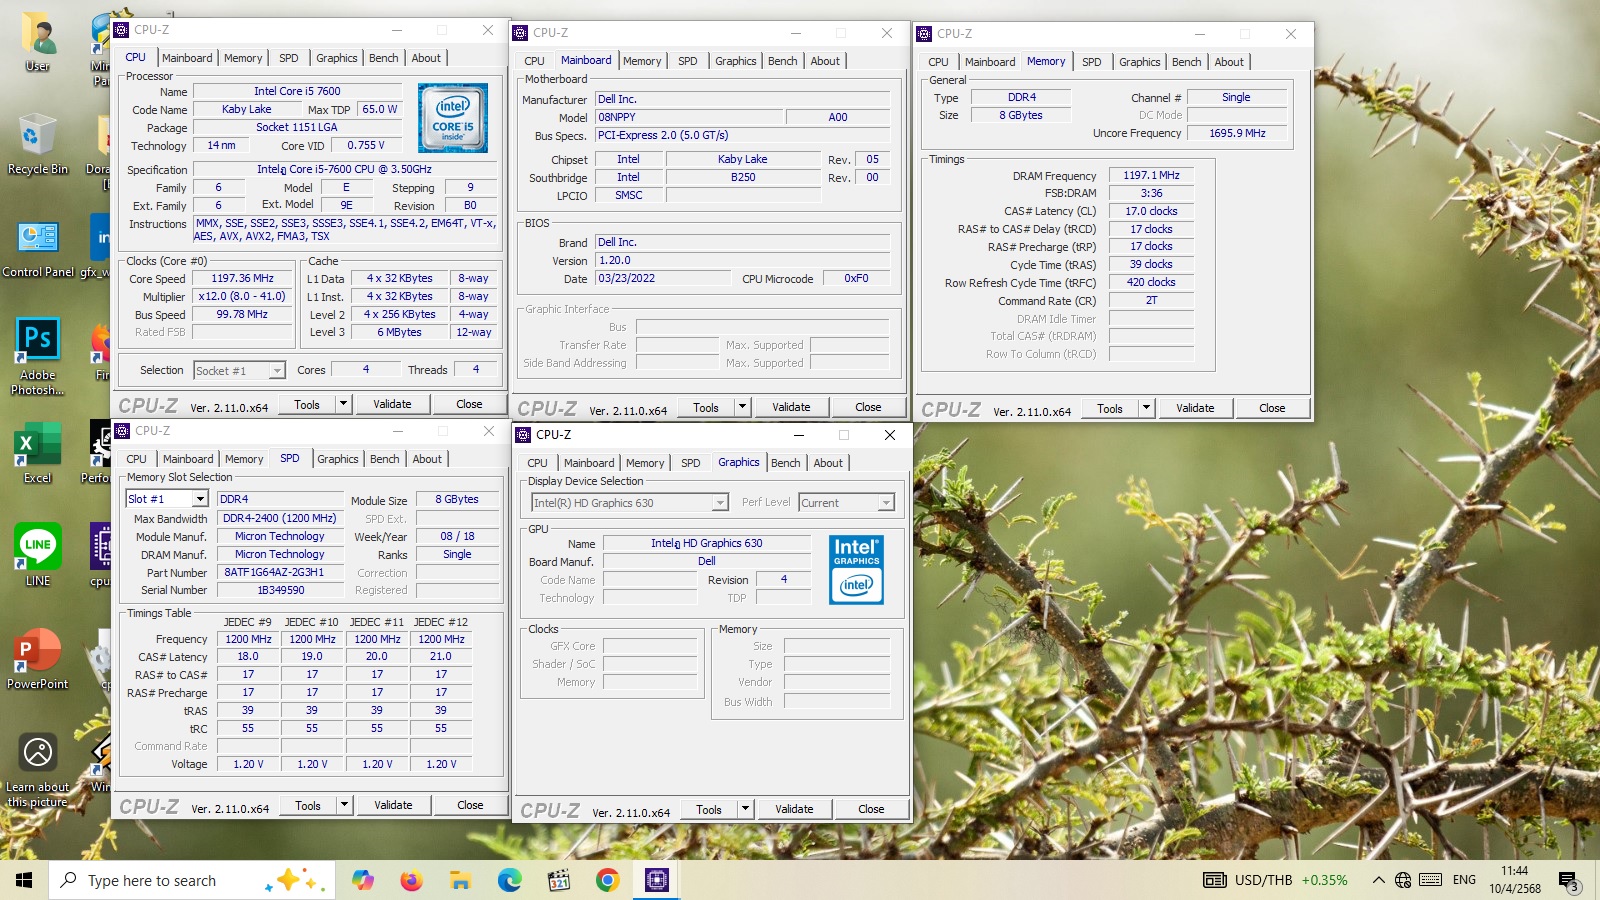This screenshot has height=900, width=1600.
Task: Click Validate in the SPD window
Action: click(393, 805)
